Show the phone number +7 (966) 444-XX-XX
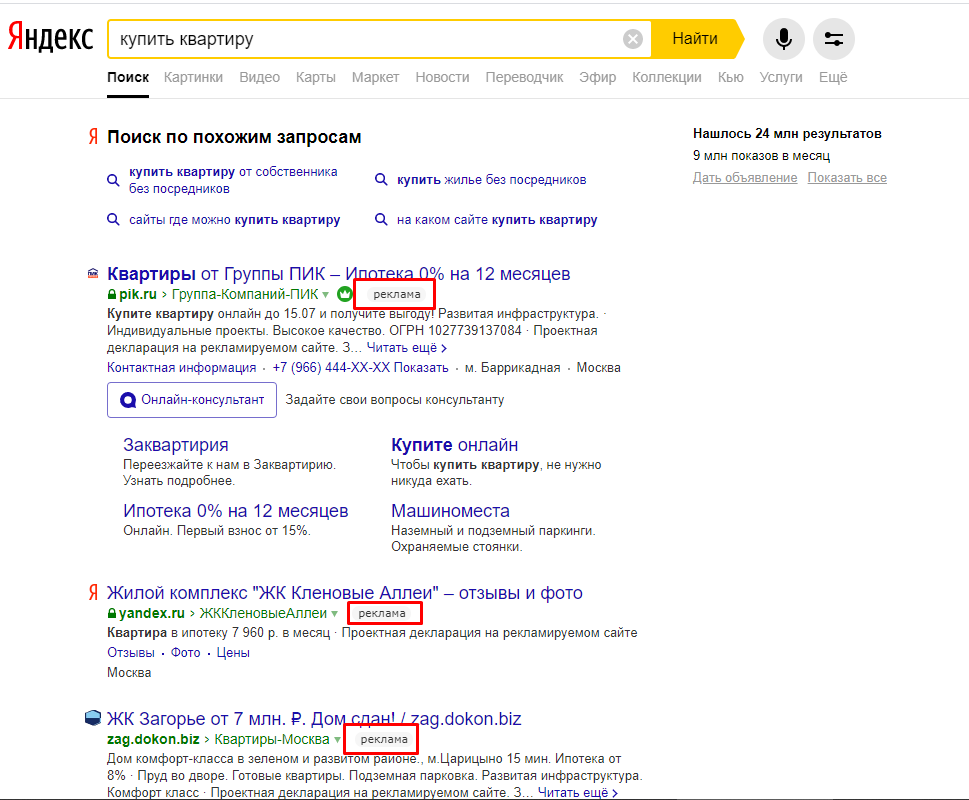 (360, 368)
